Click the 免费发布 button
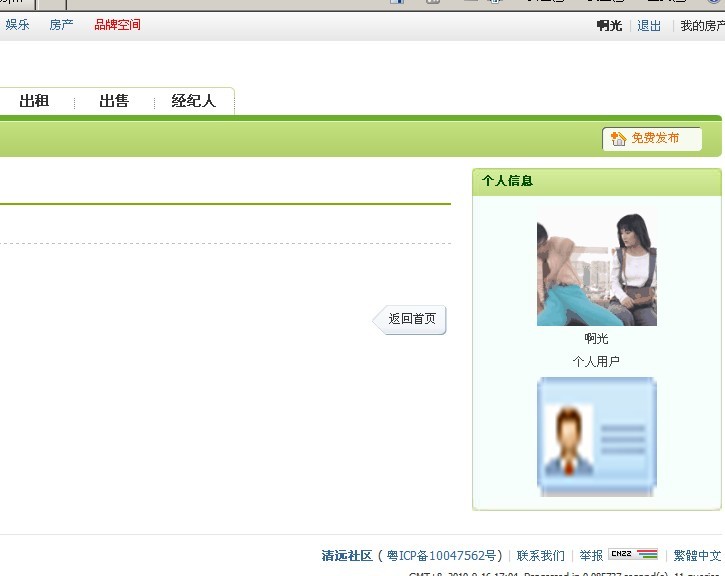725x576 pixels. (x=652, y=138)
